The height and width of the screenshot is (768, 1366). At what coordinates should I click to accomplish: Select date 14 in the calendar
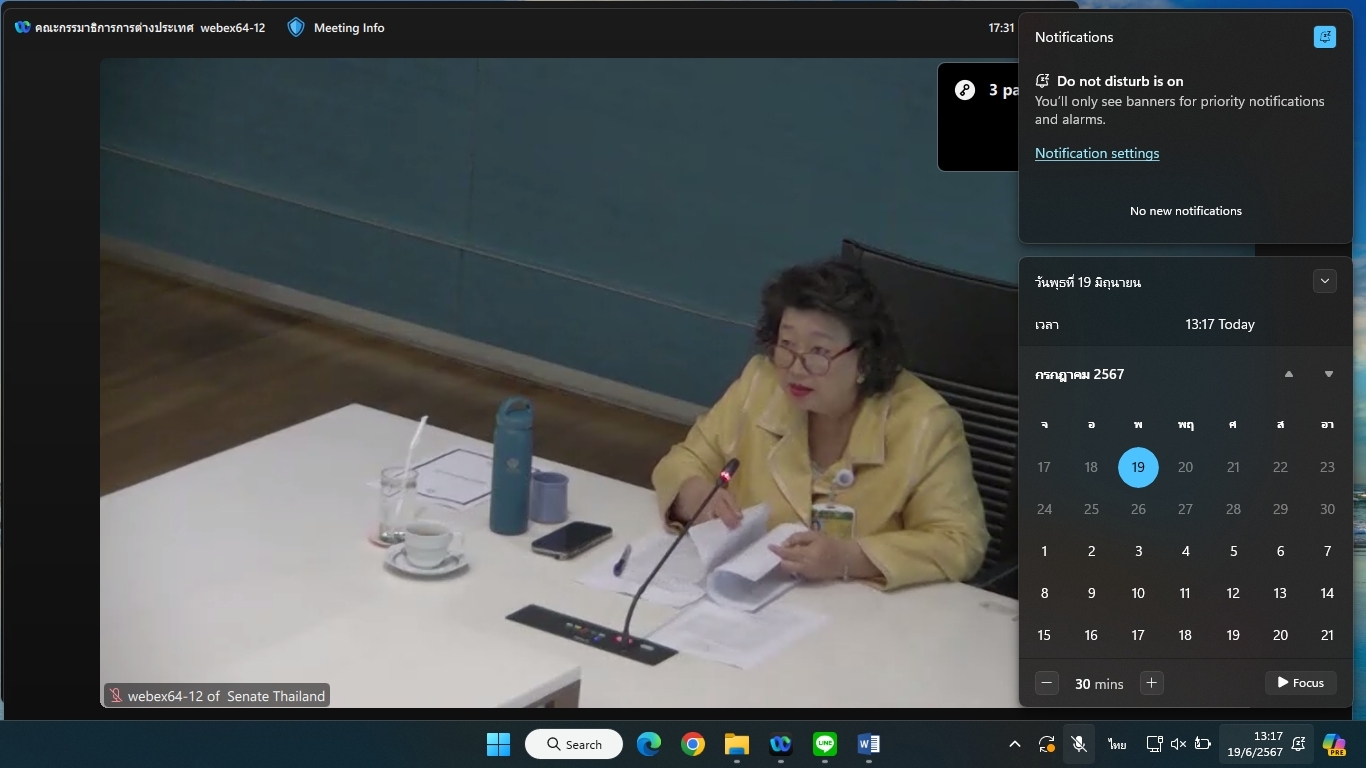(1327, 593)
